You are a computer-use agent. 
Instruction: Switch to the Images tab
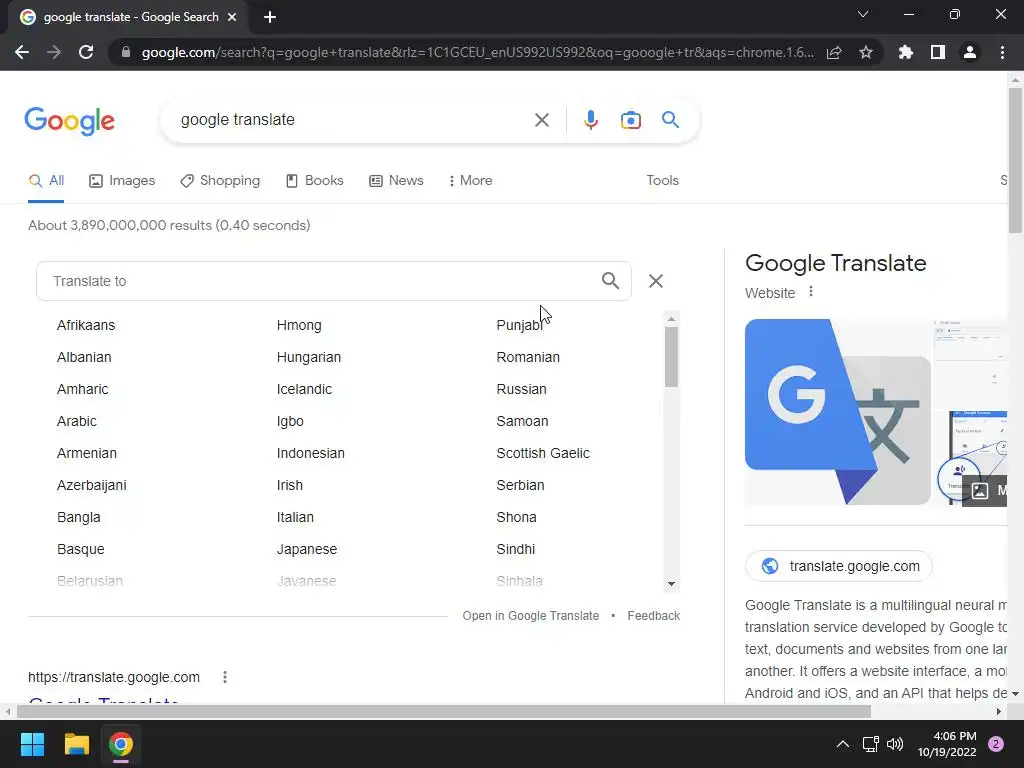(x=122, y=180)
